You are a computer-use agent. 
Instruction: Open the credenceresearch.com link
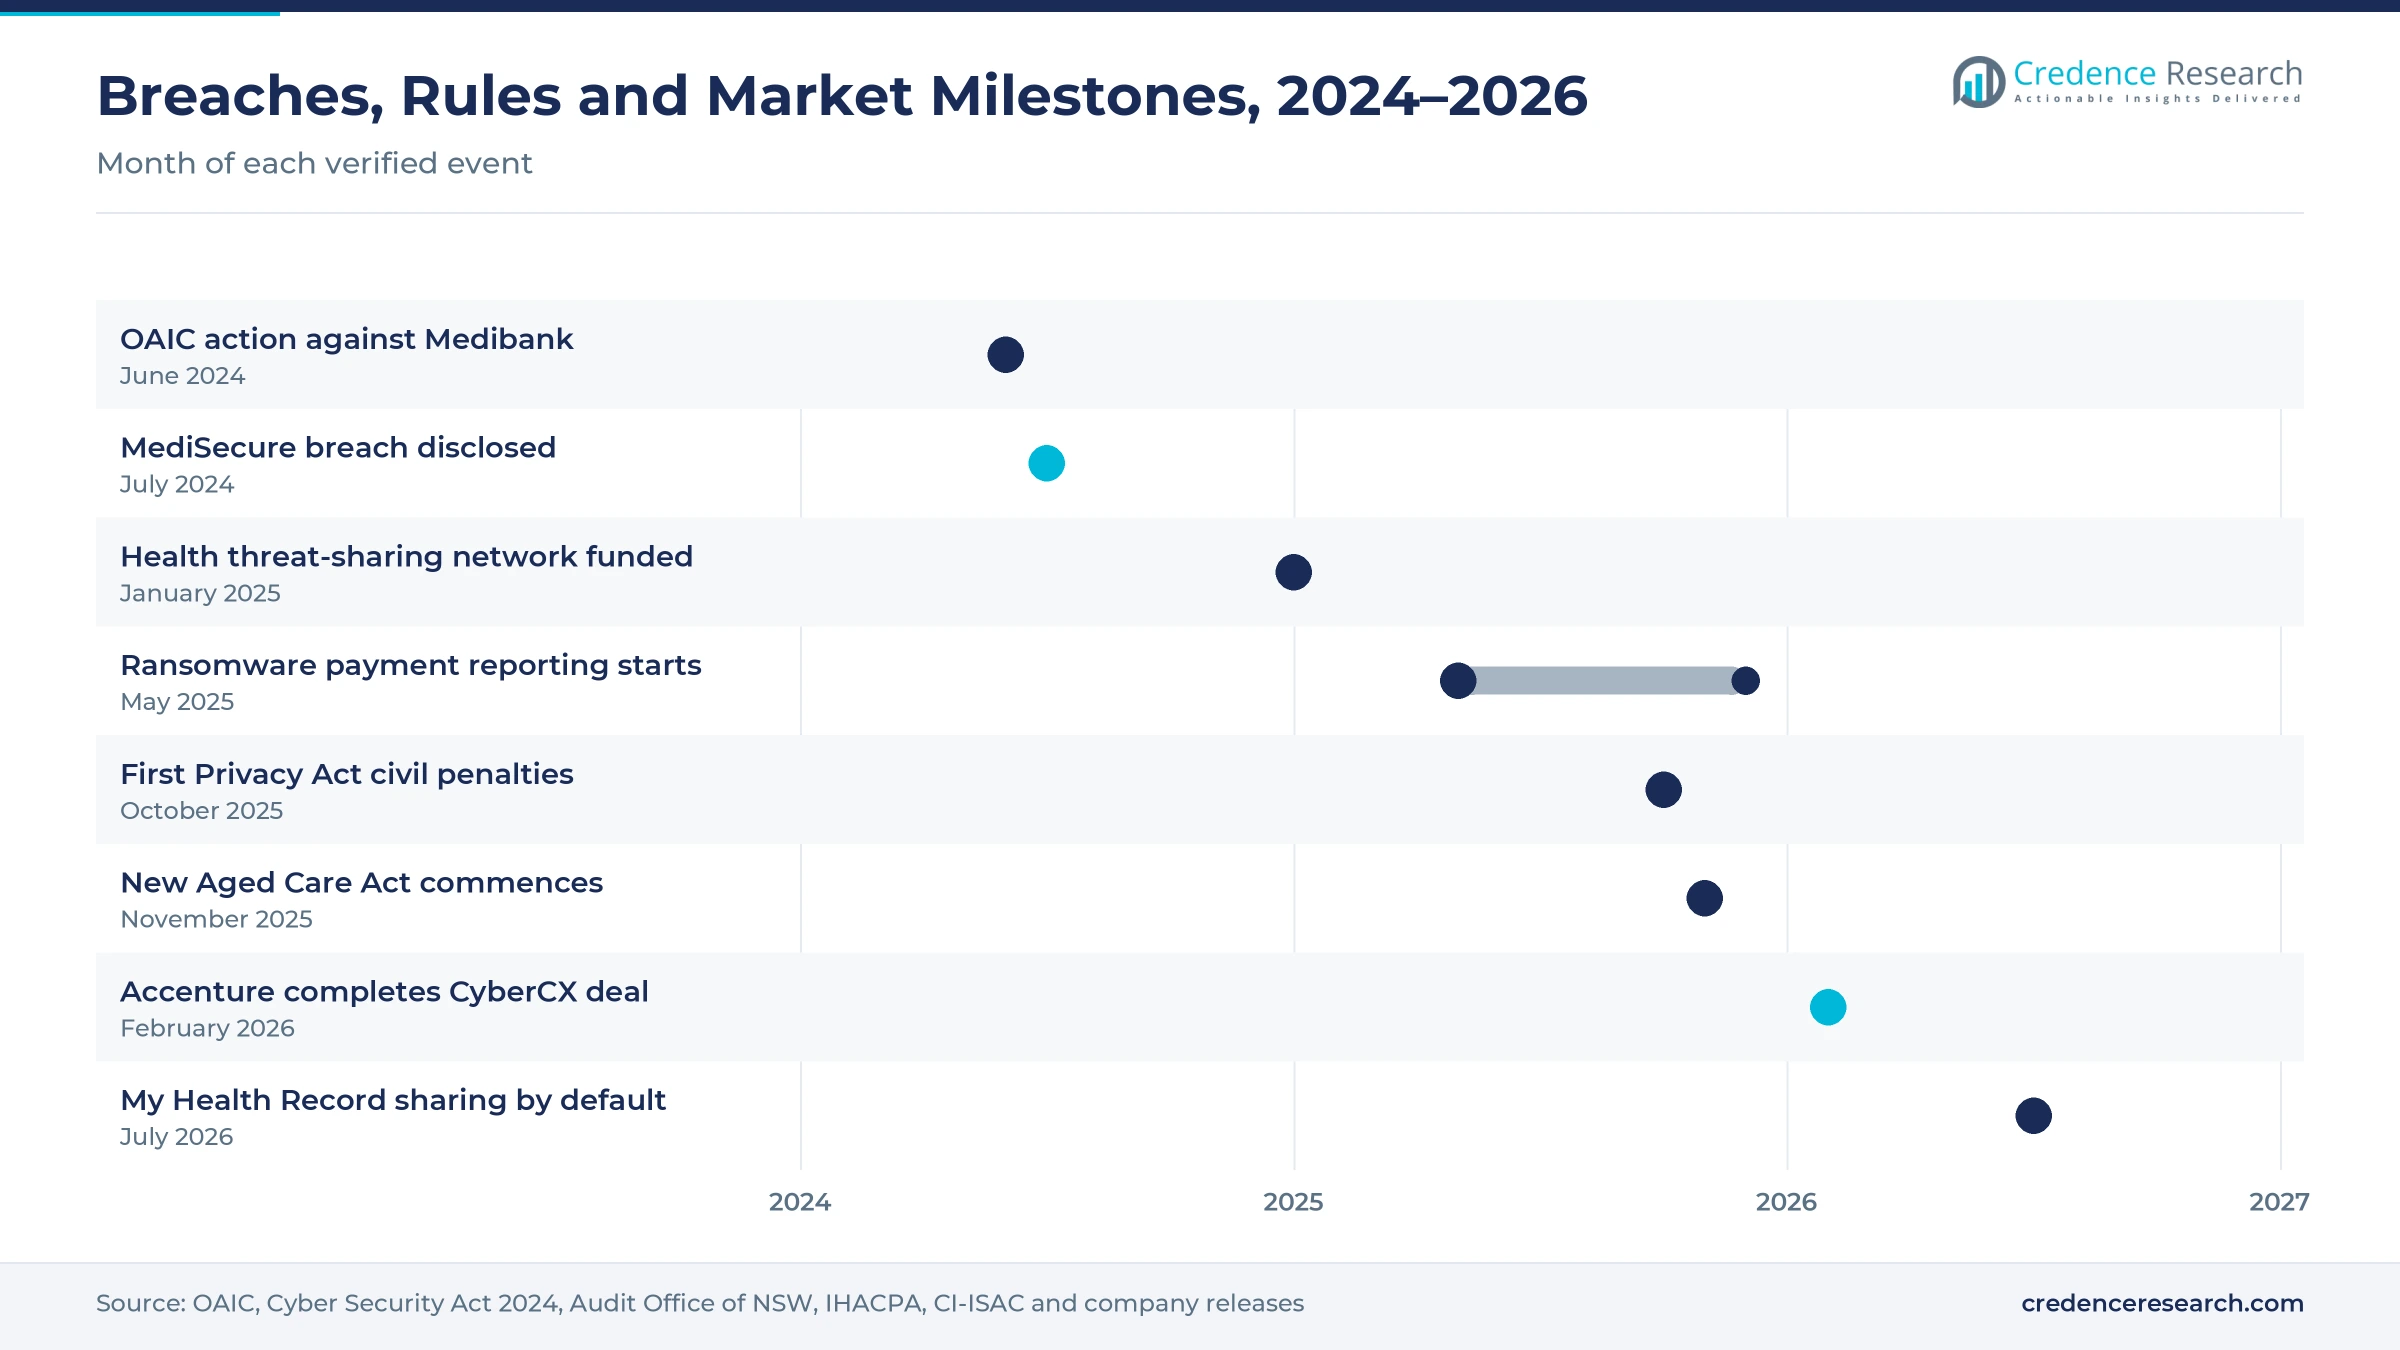tap(2162, 1303)
